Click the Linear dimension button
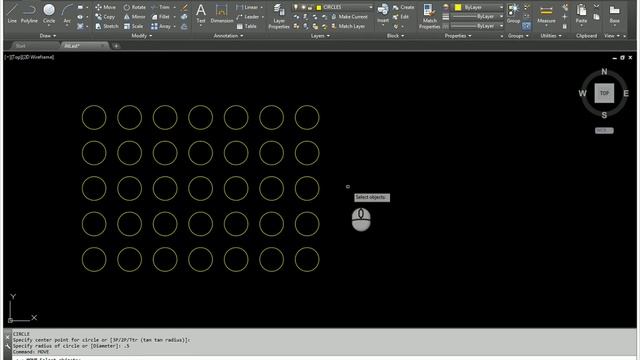The height and width of the screenshot is (360, 640). point(247,7)
